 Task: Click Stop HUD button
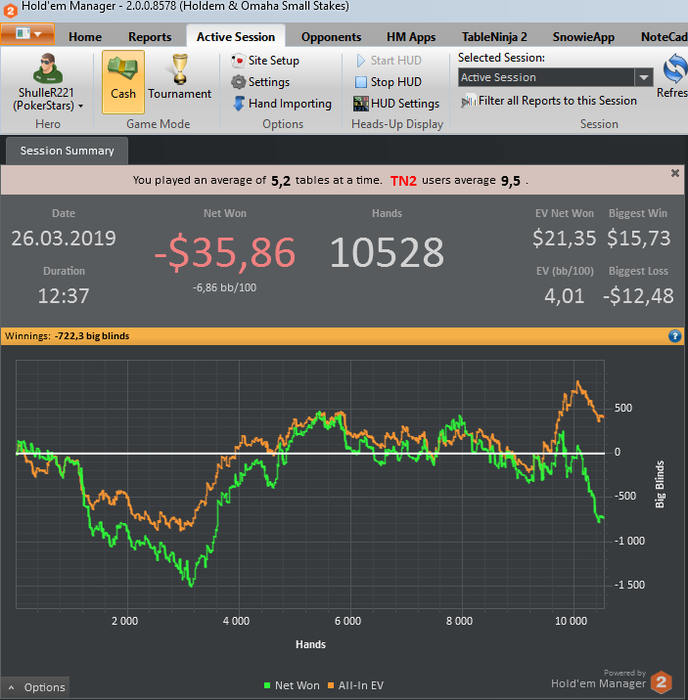pyautogui.click(x=388, y=82)
